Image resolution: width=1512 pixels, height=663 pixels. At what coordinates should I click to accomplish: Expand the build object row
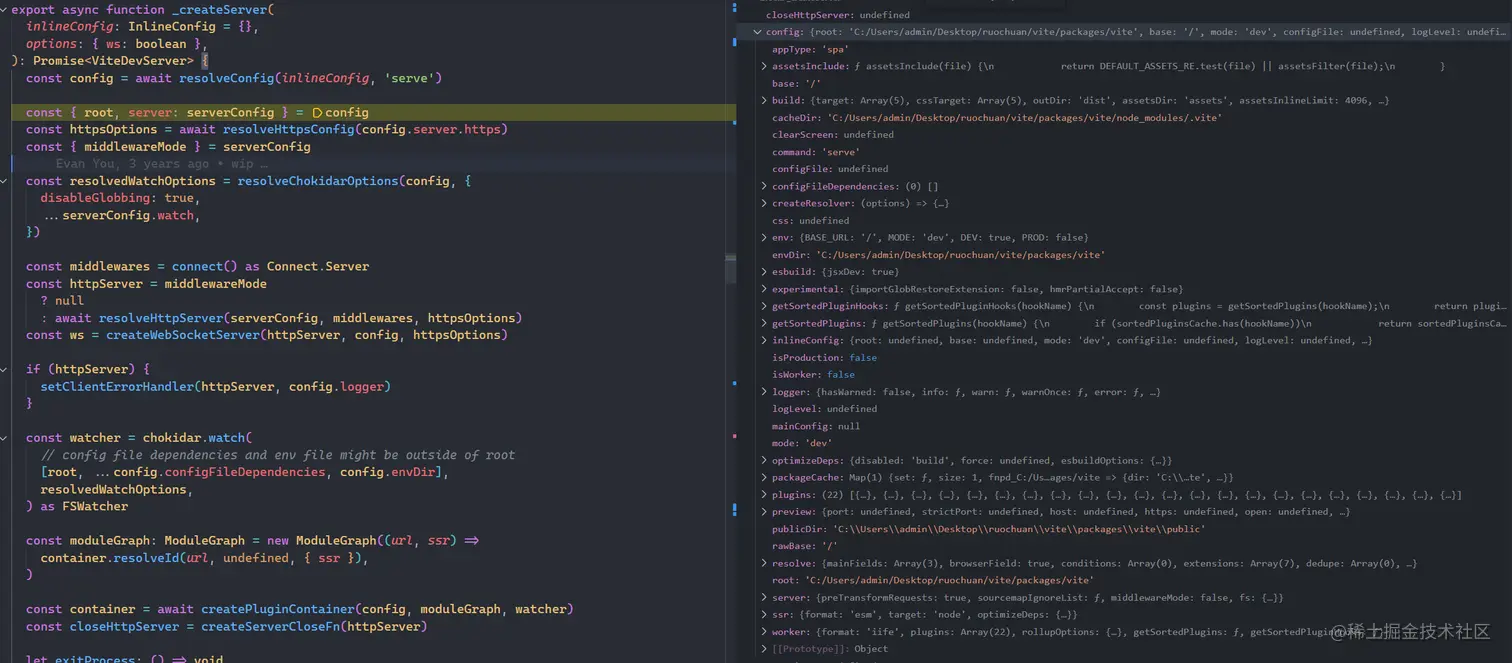[x=764, y=100]
